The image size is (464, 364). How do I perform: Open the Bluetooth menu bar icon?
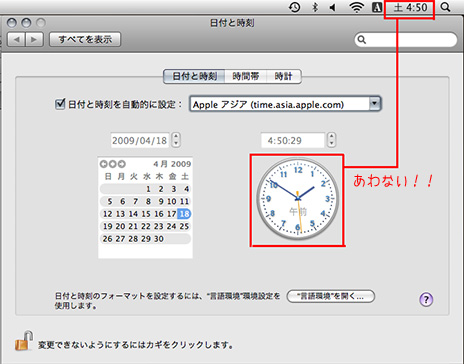click(315, 7)
